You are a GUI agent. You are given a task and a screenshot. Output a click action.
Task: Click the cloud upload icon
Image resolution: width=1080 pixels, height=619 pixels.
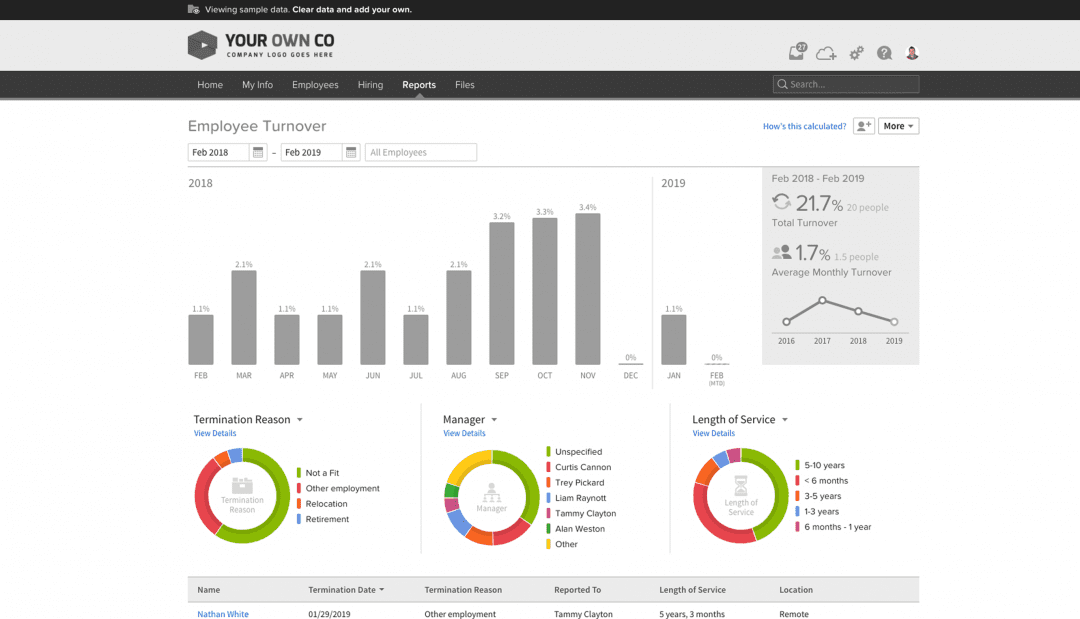[826, 51]
